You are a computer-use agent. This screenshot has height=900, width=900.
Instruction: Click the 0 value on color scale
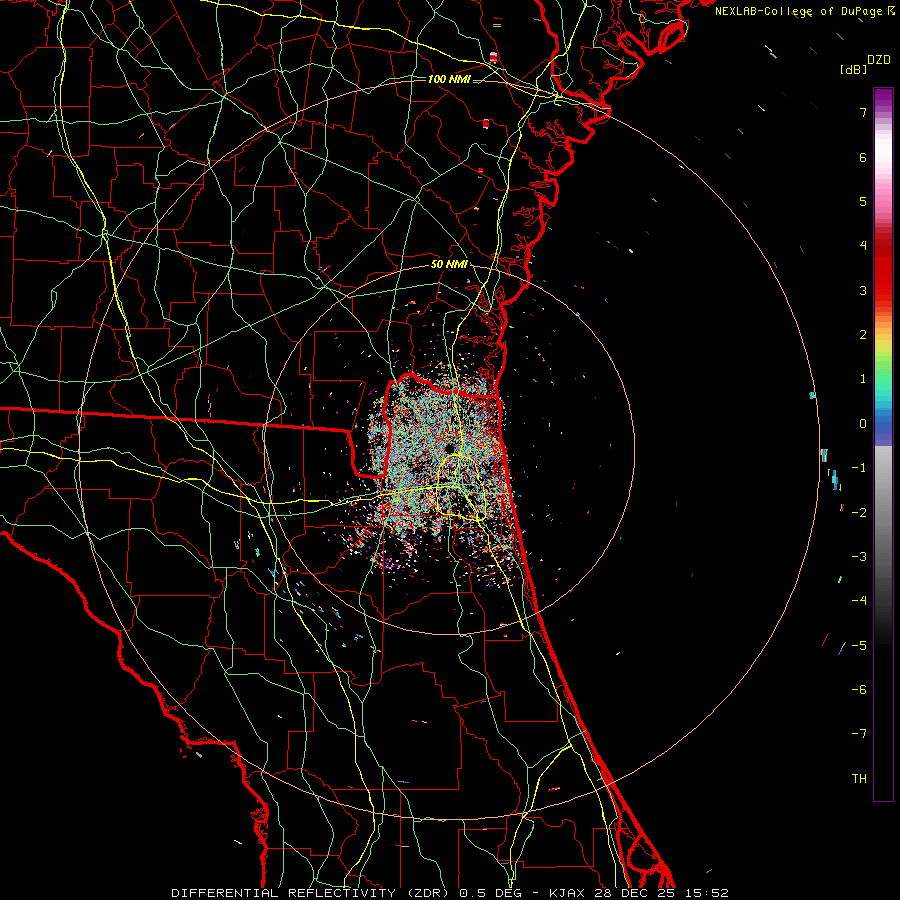pyautogui.click(x=863, y=424)
